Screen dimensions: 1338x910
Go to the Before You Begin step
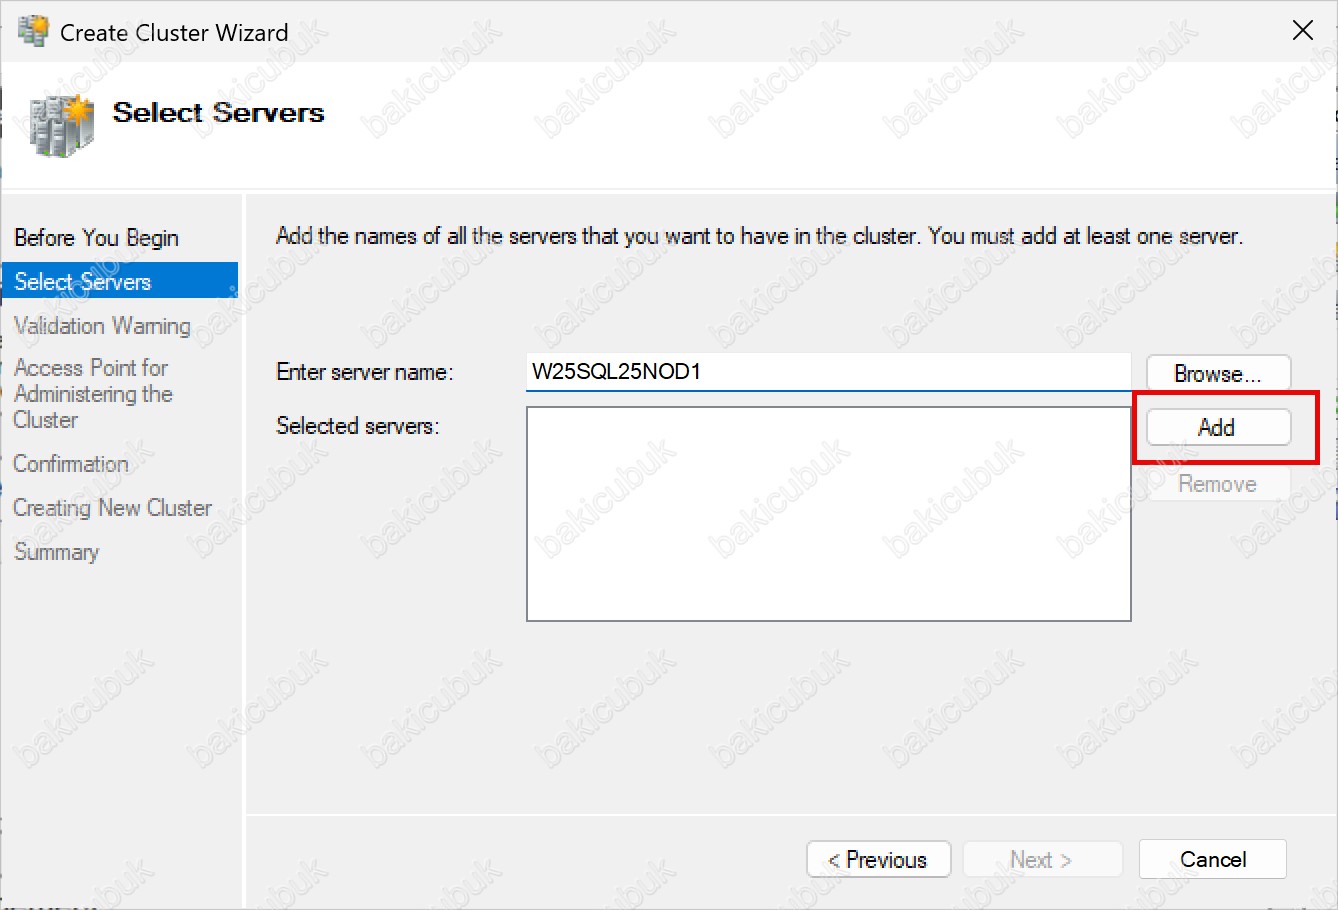point(96,238)
